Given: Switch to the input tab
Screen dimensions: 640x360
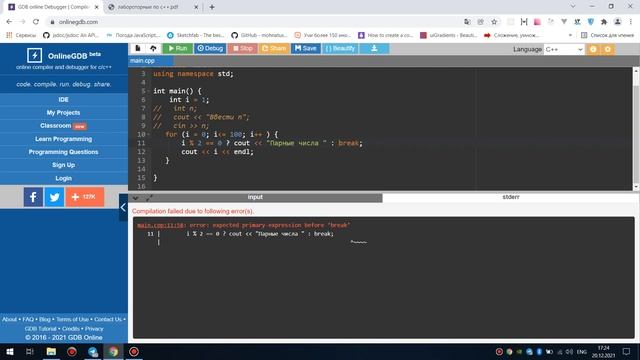Looking at the screenshot, I should point(255,197).
